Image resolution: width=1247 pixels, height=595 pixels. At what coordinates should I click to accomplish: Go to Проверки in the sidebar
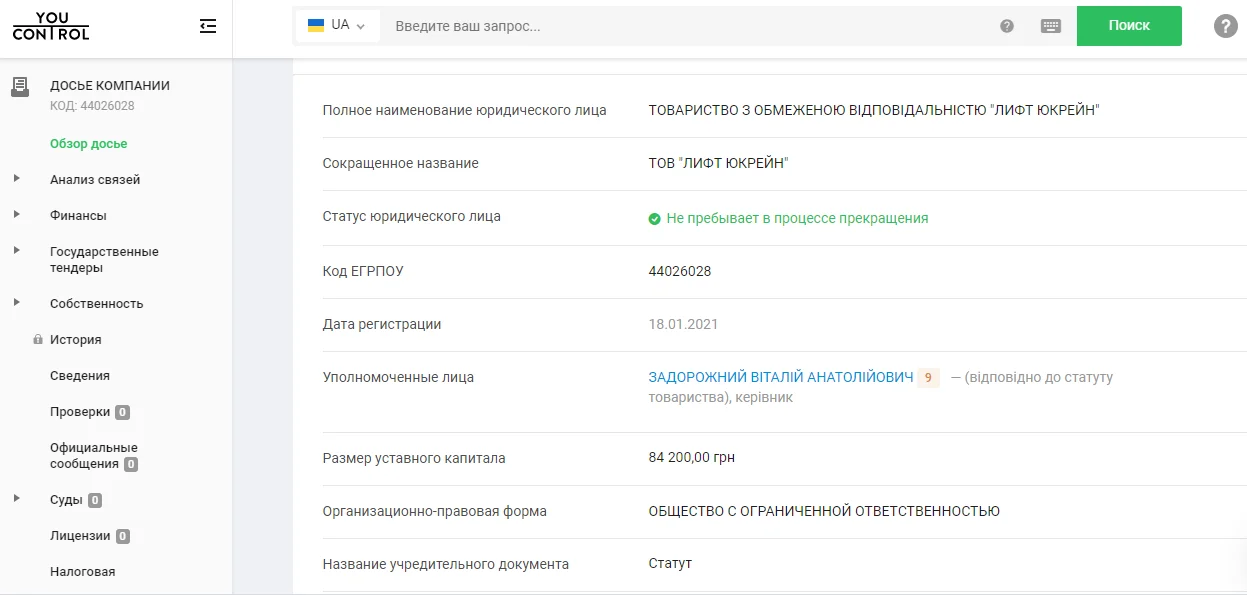pyautogui.click(x=80, y=412)
